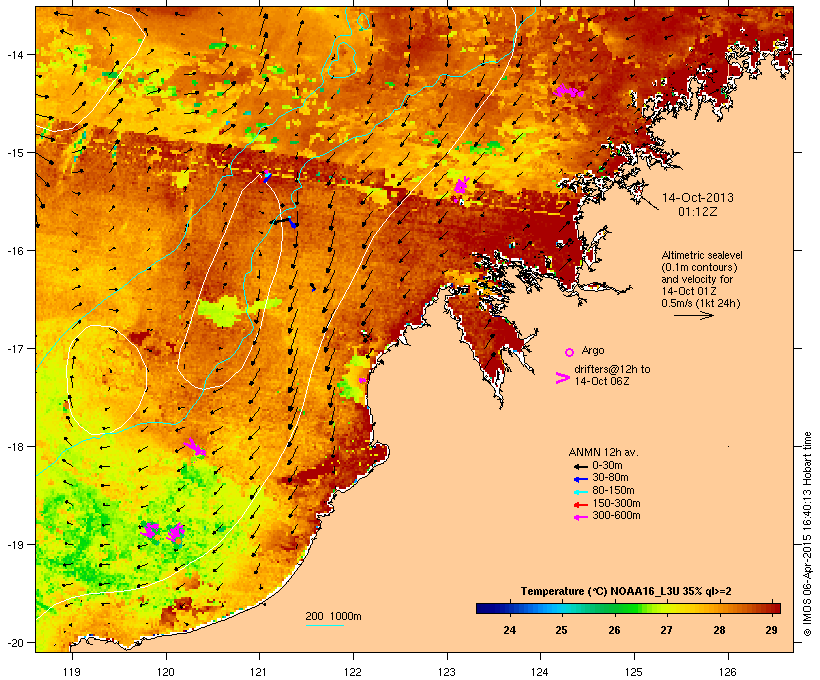Click the ANMN 12h av. heading
The height and width of the screenshot is (680, 820).
coord(603,452)
